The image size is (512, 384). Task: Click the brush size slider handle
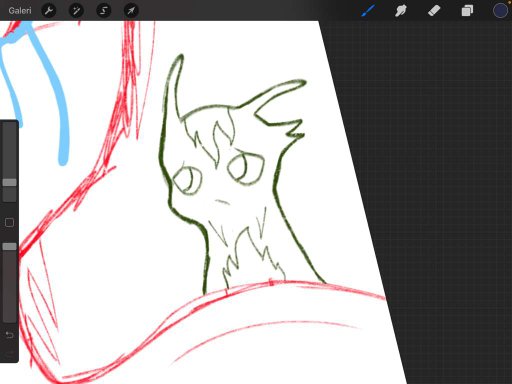pyautogui.click(x=9, y=182)
